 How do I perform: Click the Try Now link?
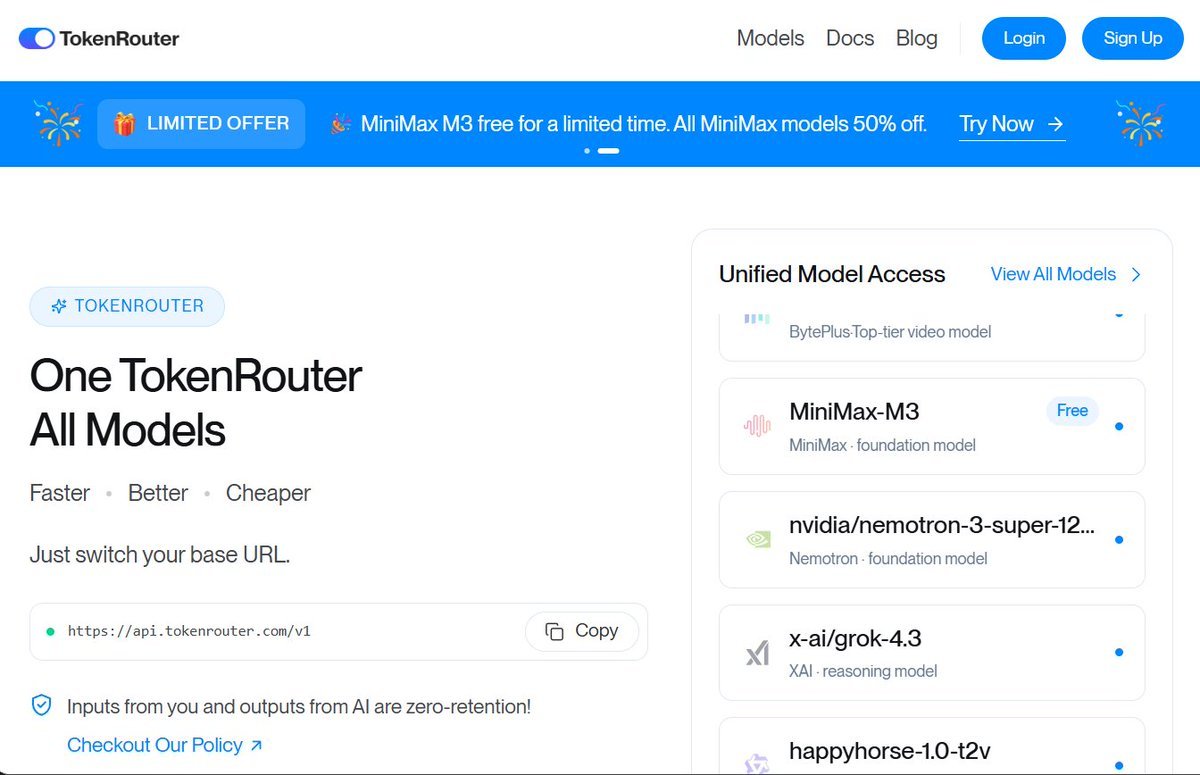[x=1012, y=124]
